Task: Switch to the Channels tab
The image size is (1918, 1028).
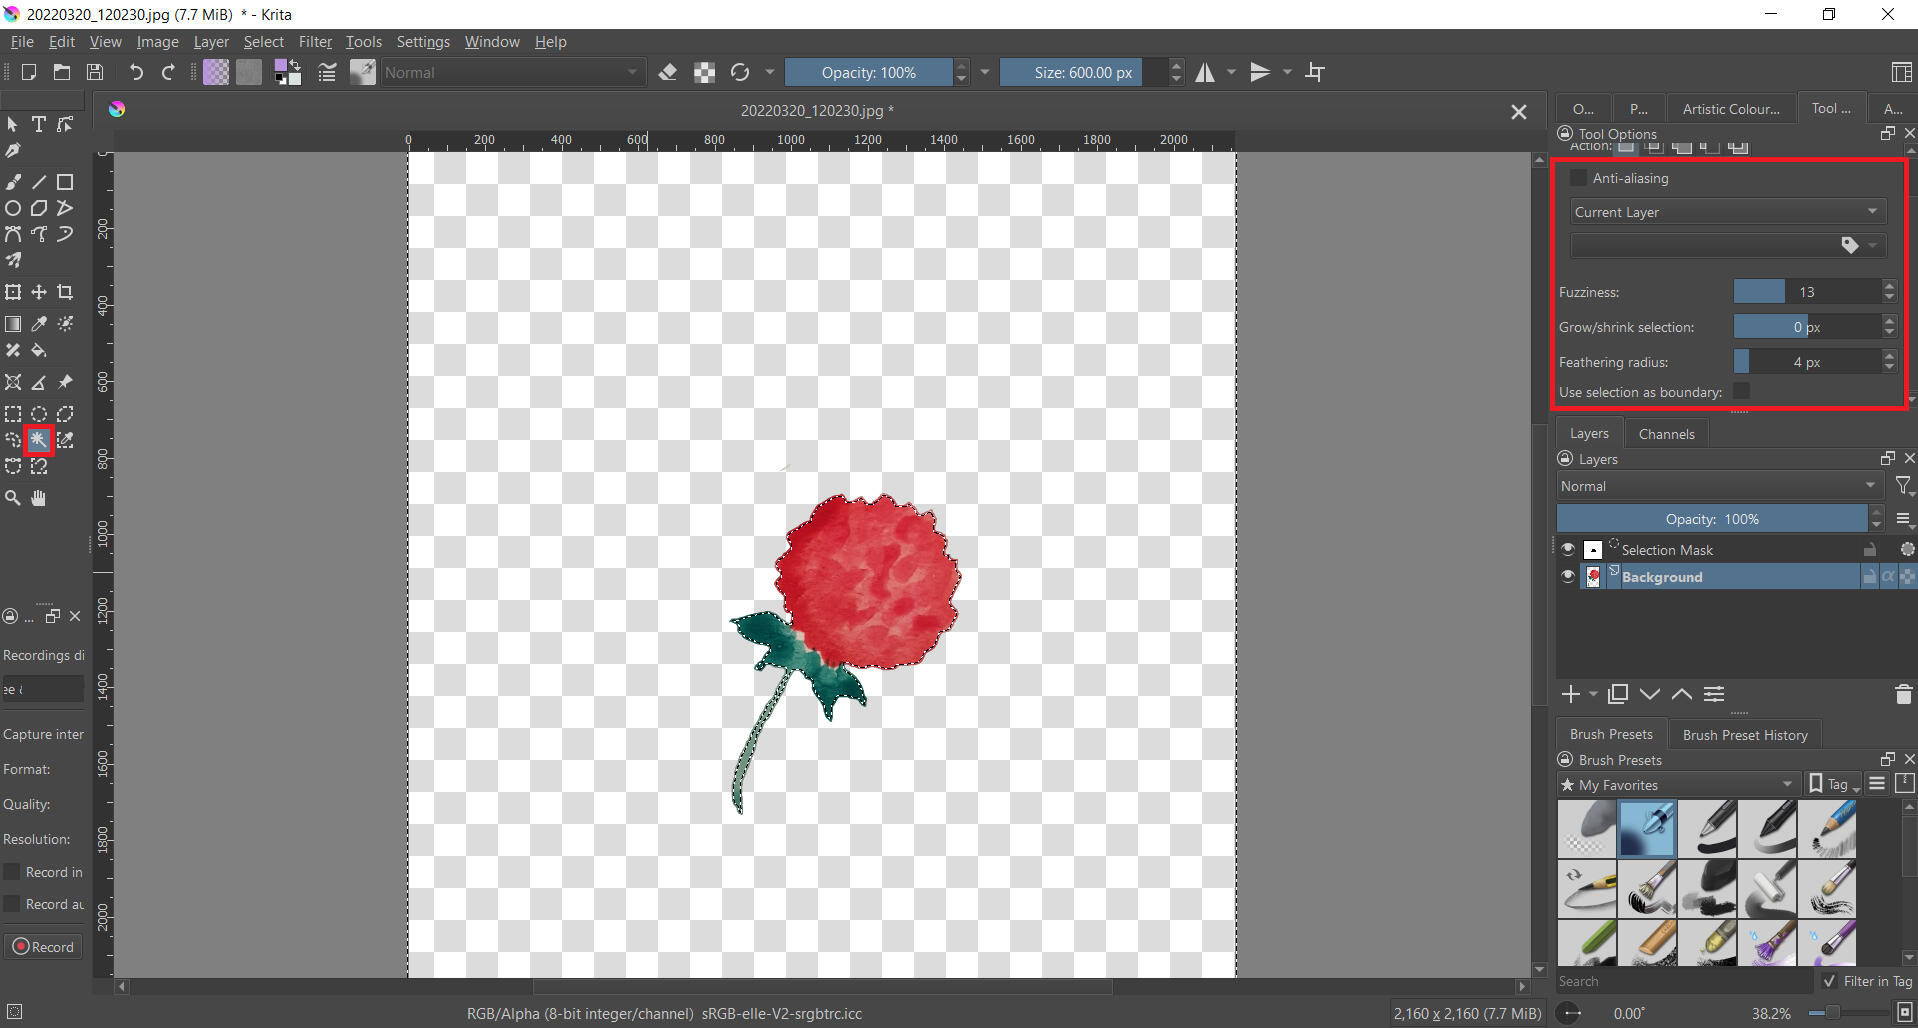Action: (1666, 434)
